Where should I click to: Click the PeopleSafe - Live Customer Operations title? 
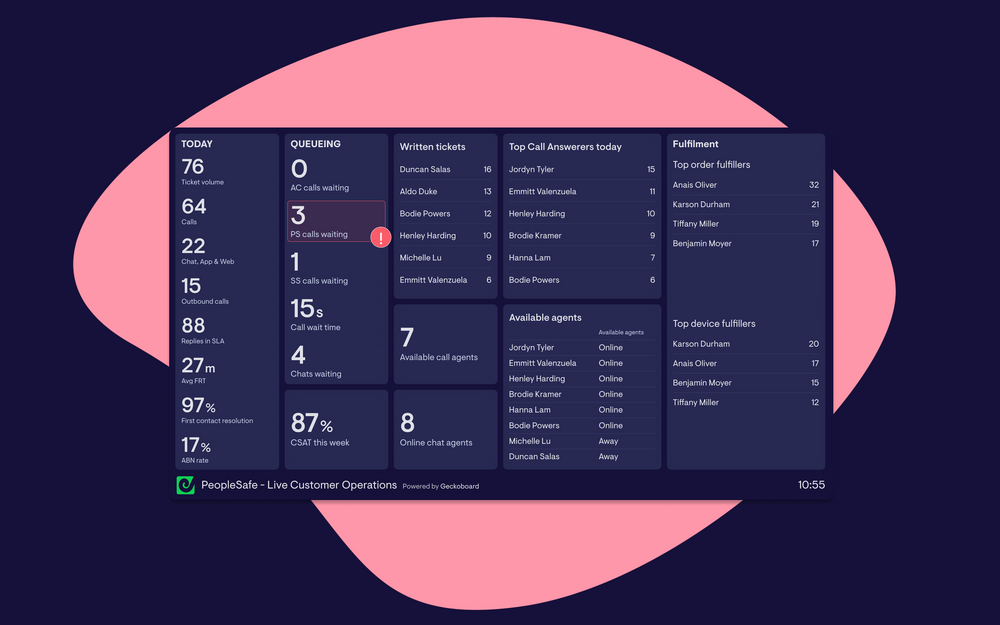click(300, 485)
